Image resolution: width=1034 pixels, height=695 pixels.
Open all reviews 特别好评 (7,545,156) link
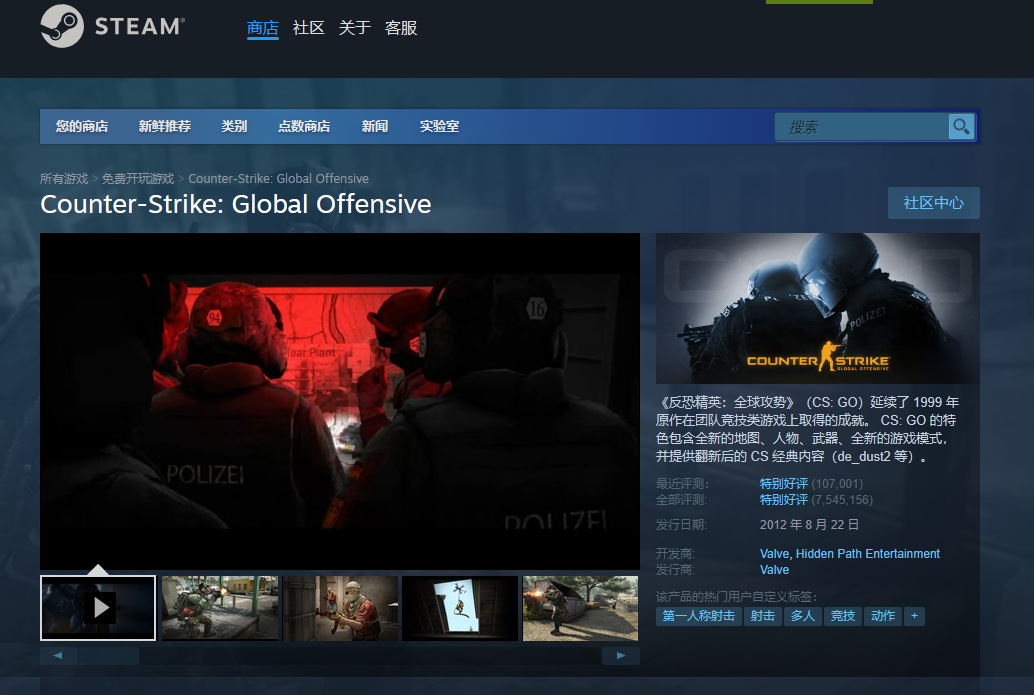coord(816,500)
